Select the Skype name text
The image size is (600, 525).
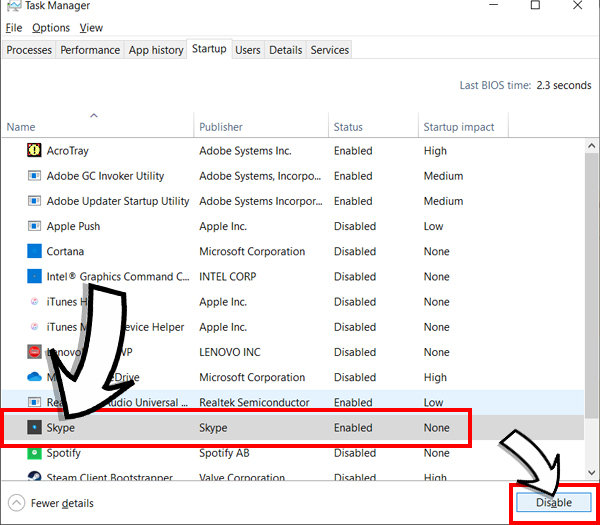[60, 428]
